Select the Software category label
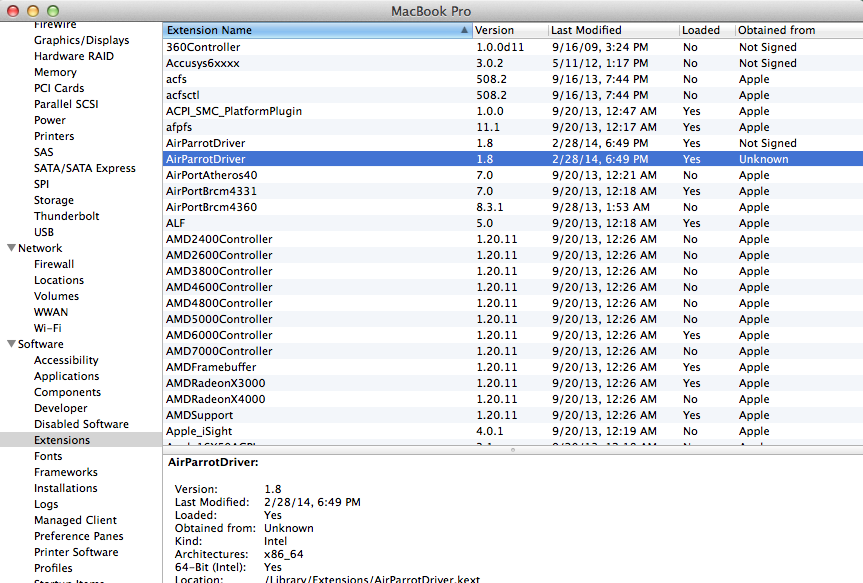This screenshot has width=863, height=583. (x=41, y=344)
